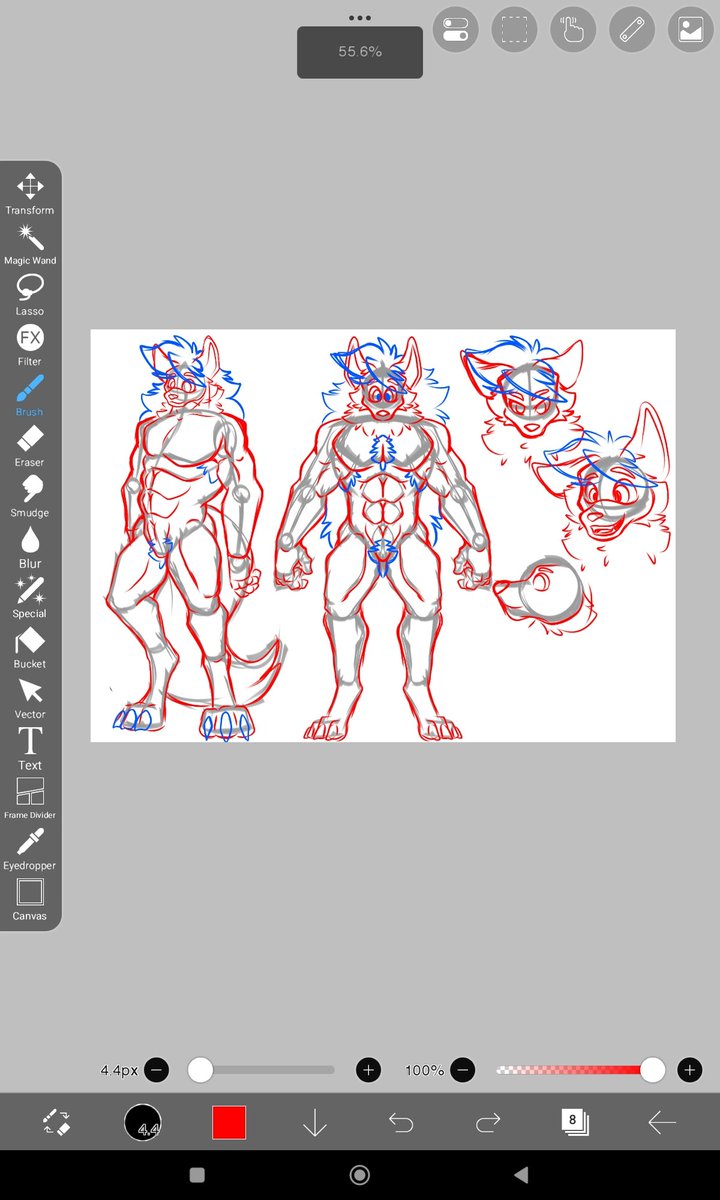Click the brush thickness slider handle
Screen dimensions: 720x1200
tap(200, 1070)
